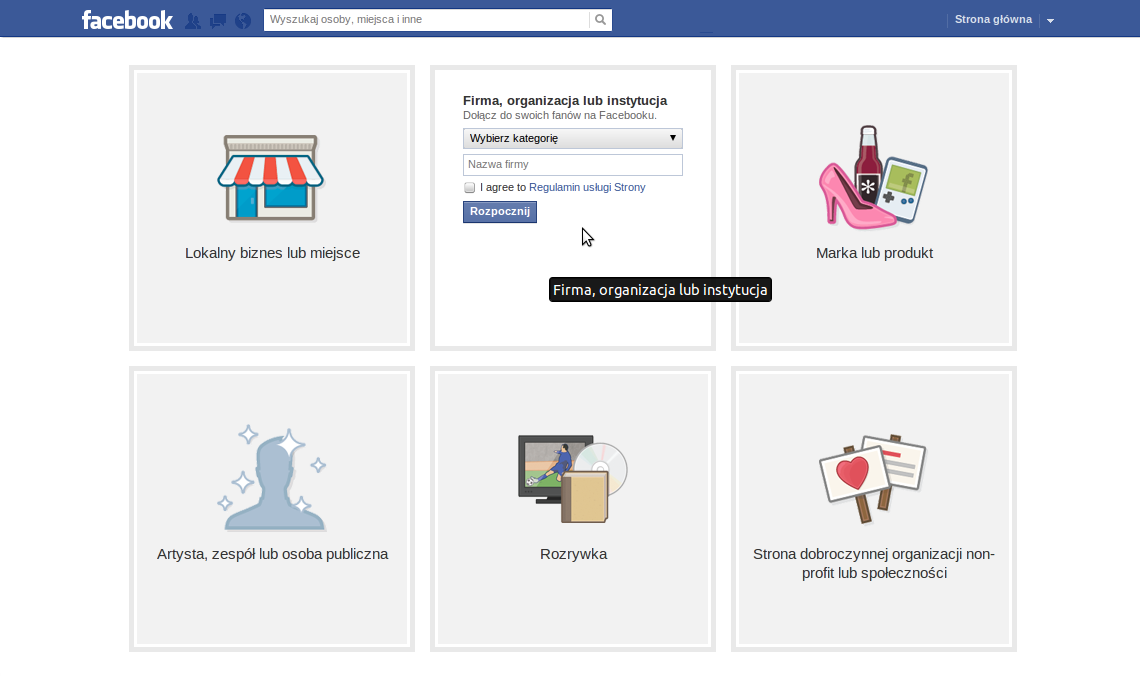Viewport: 1140px width, 681px height.
Task: Open the friend requests icon
Action: tap(193, 20)
